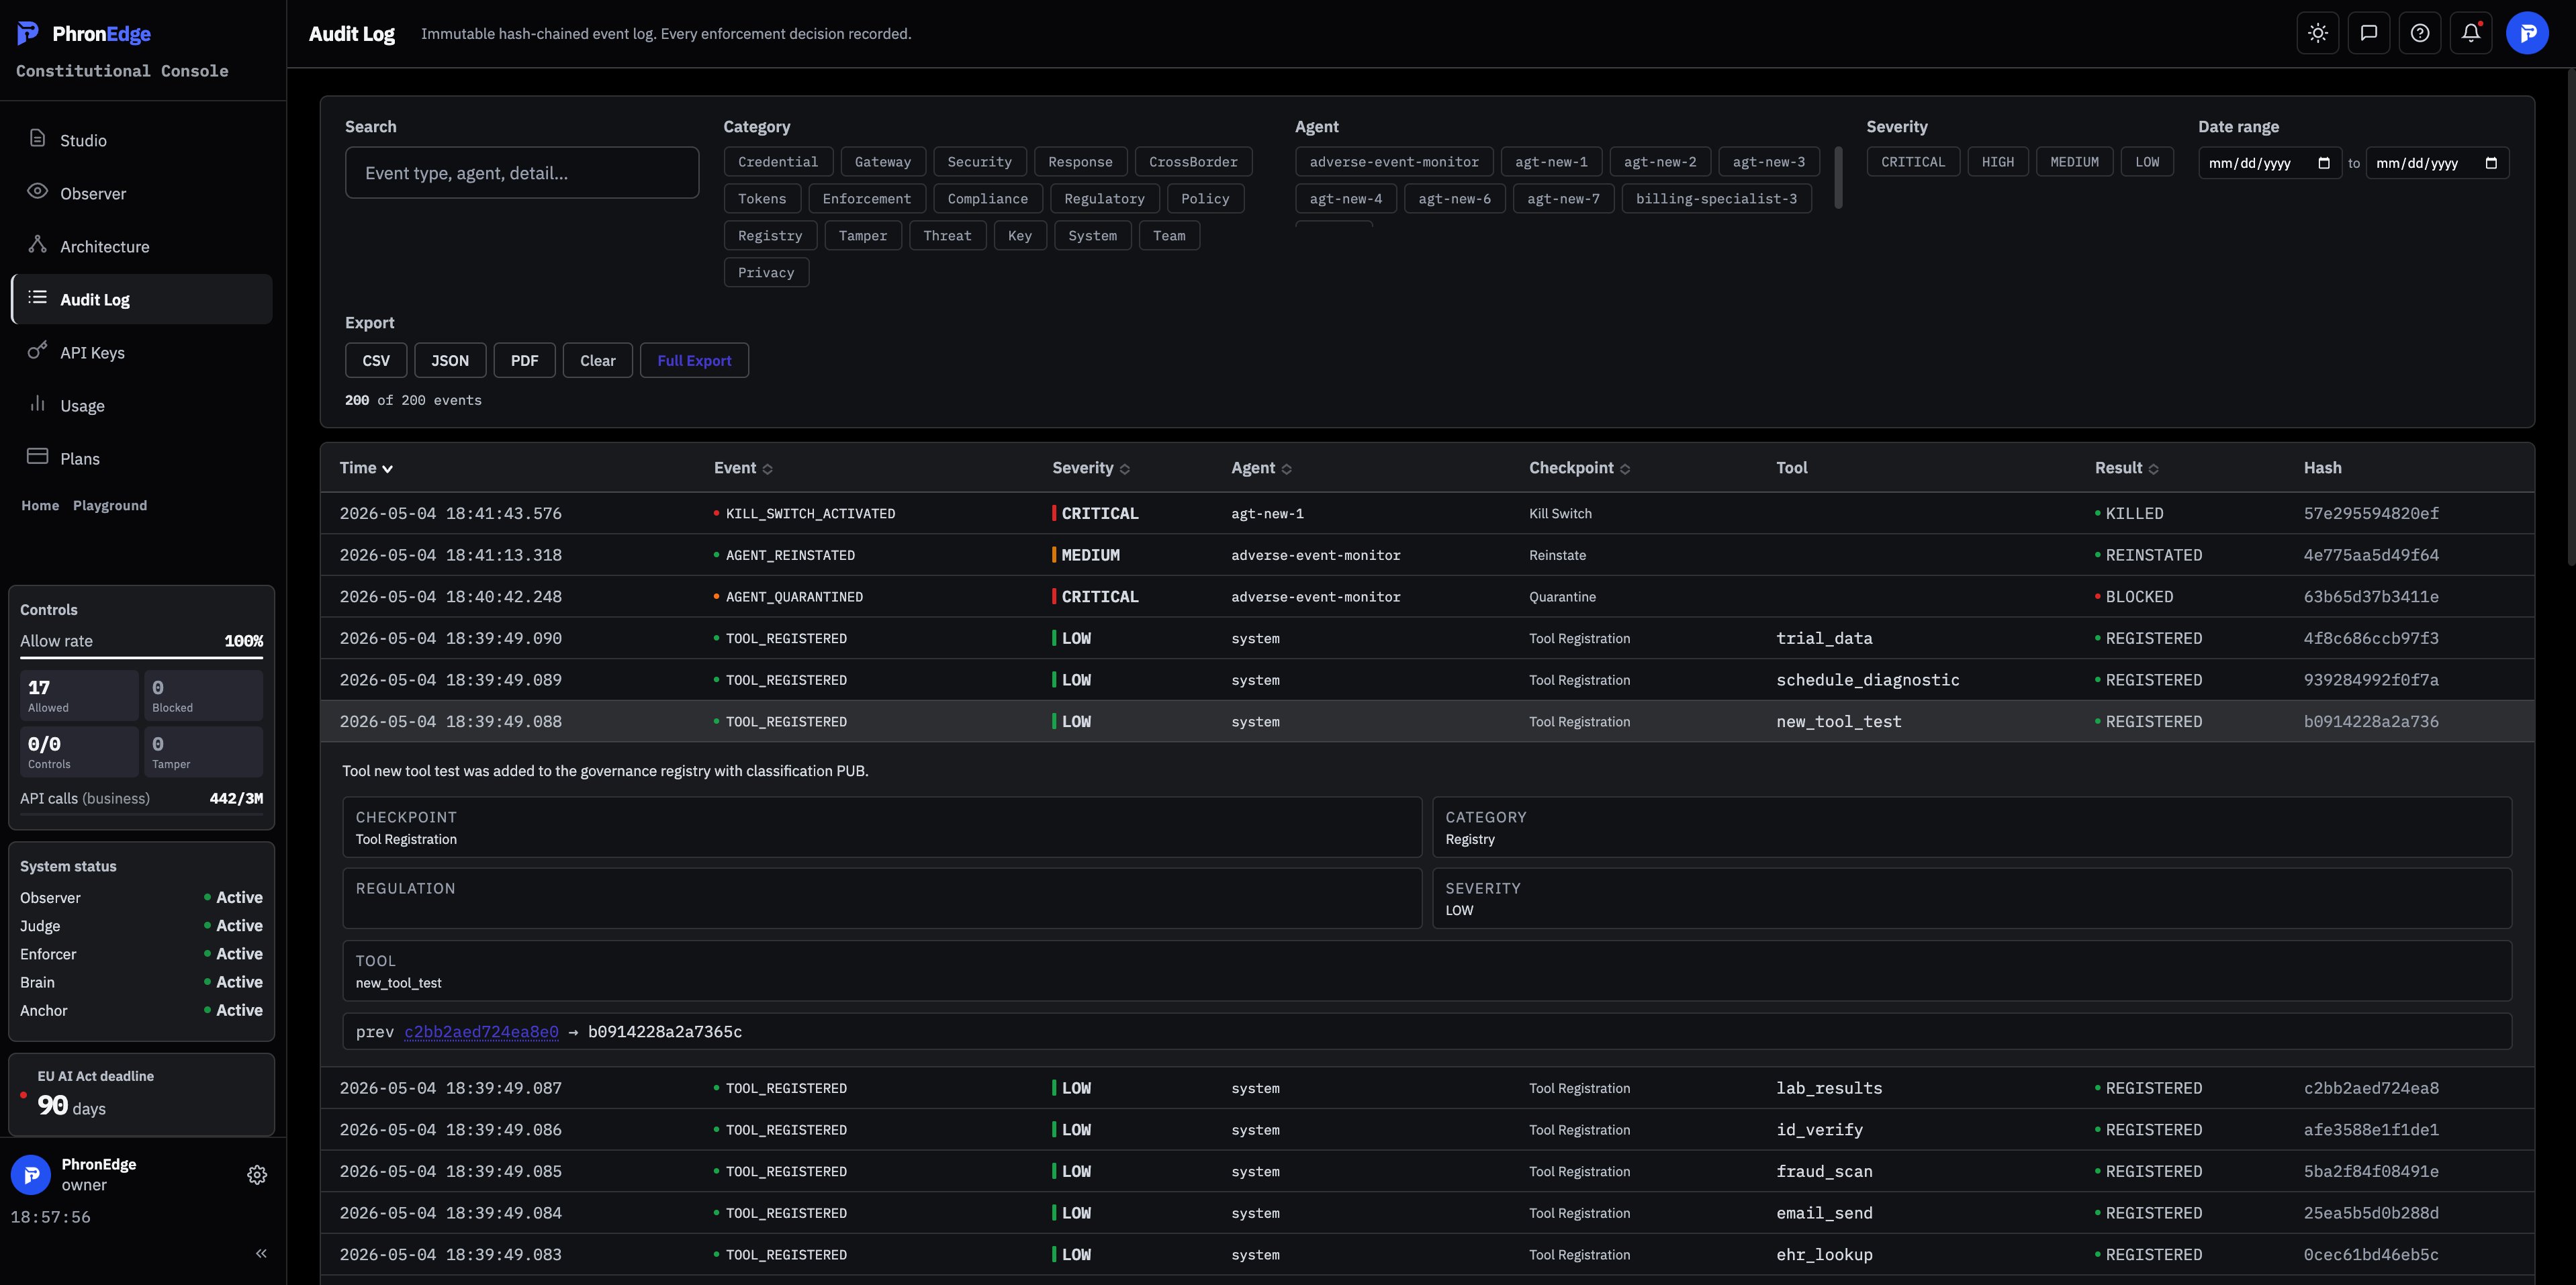
Task: Toggle CRITICAL severity filter
Action: 1913,162
